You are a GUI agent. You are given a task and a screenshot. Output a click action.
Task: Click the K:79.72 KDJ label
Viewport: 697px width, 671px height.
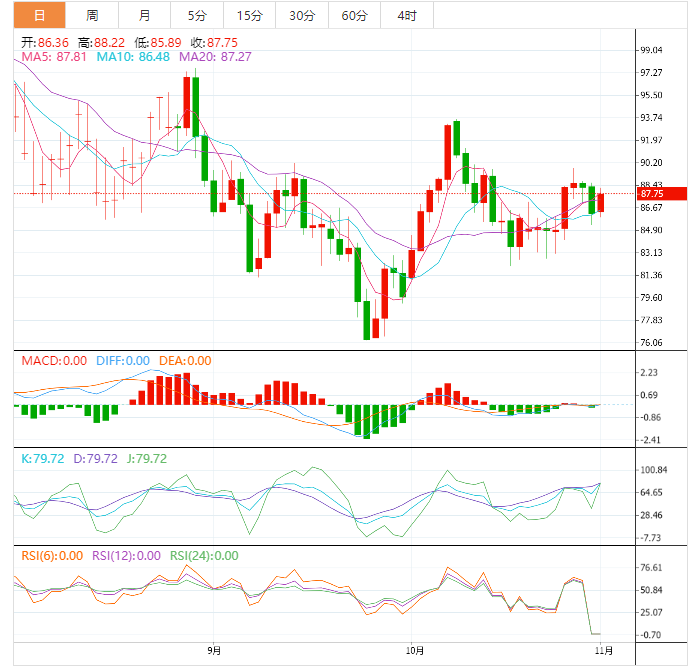[x=43, y=458]
